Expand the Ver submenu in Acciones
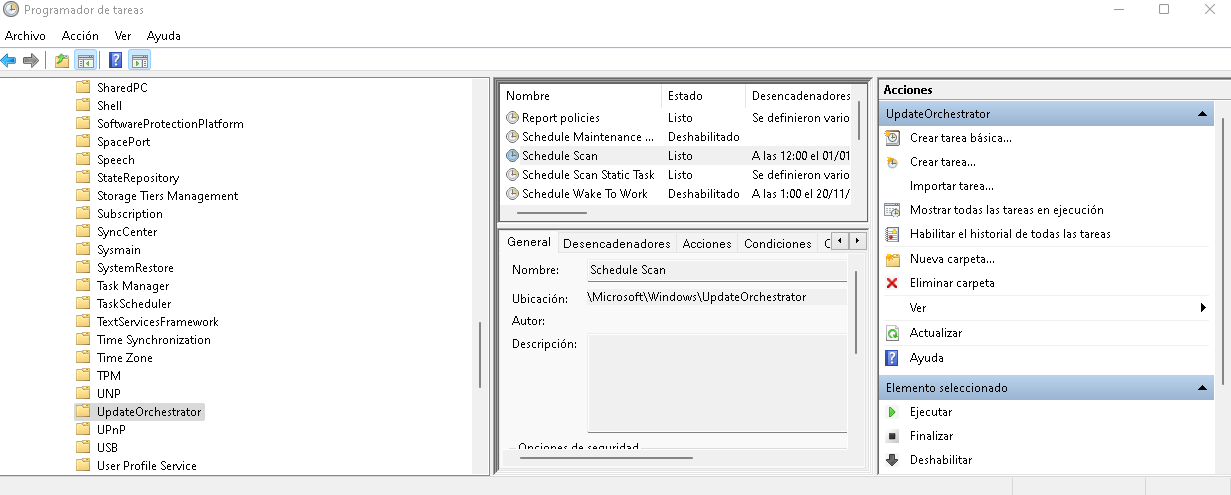The image size is (1231, 495). pos(1203,308)
